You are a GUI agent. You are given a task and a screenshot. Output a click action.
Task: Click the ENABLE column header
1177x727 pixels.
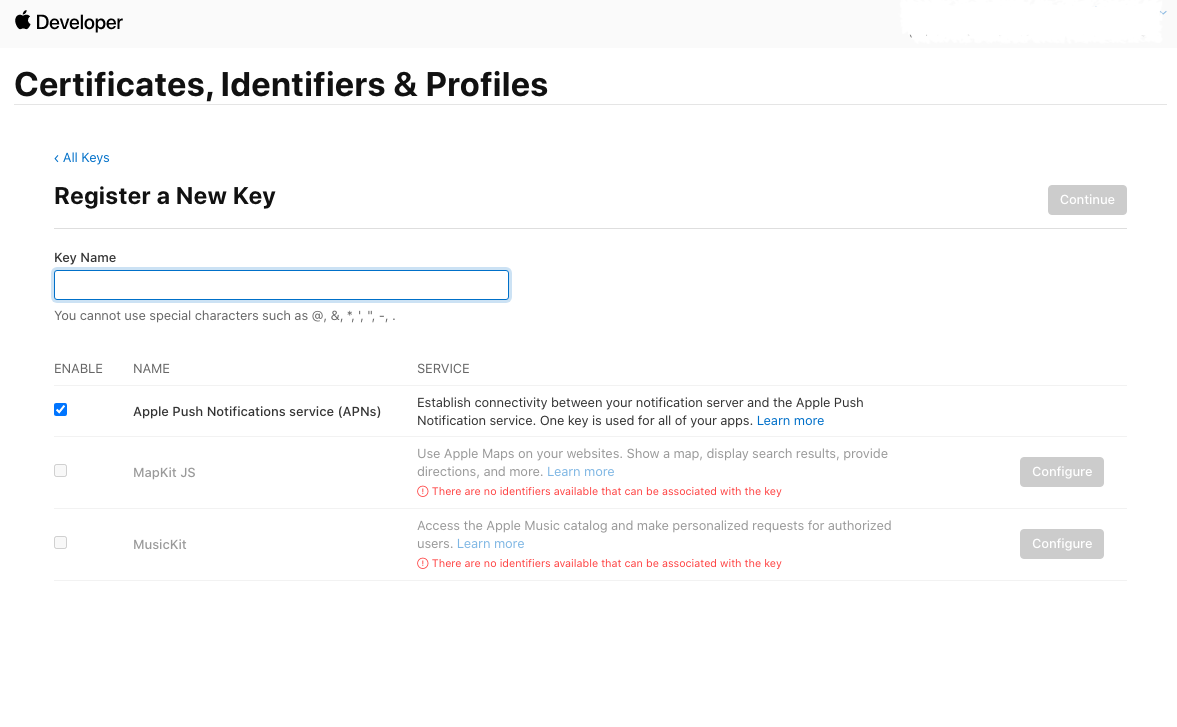click(78, 368)
